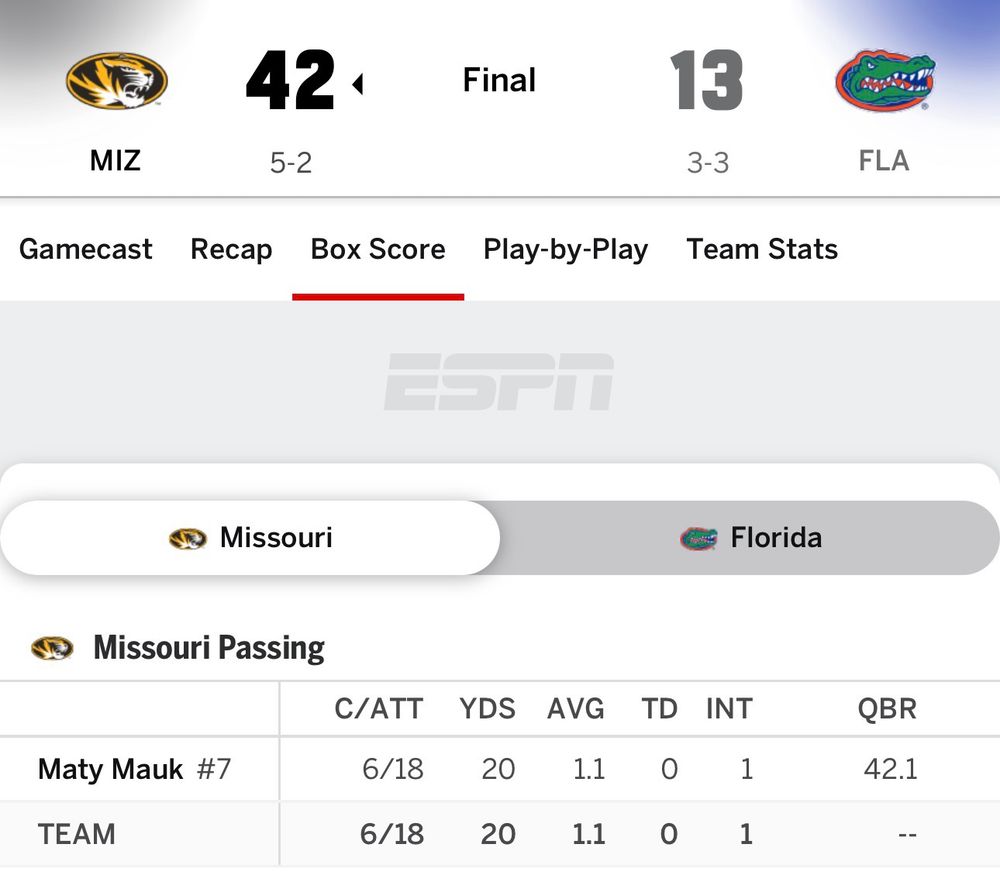Open the Gamecast tab
The height and width of the screenshot is (878, 1000).
(x=86, y=249)
